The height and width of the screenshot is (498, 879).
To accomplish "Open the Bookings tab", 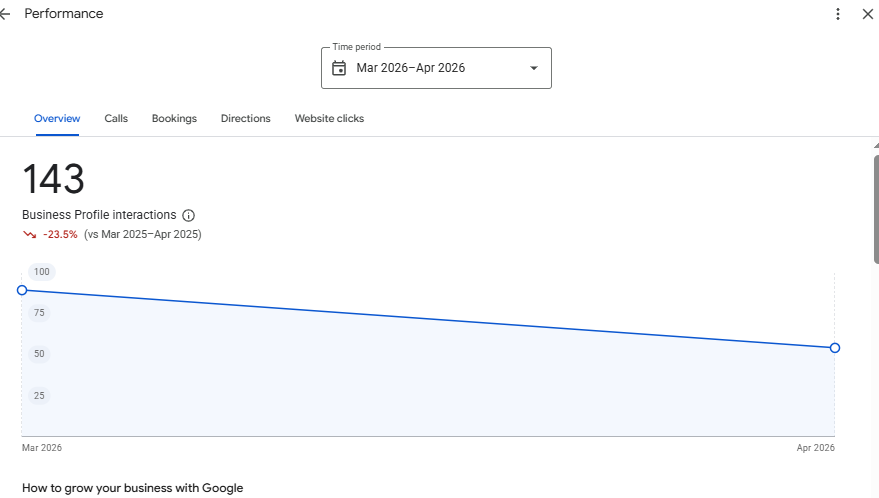I will click(x=174, y=118).
